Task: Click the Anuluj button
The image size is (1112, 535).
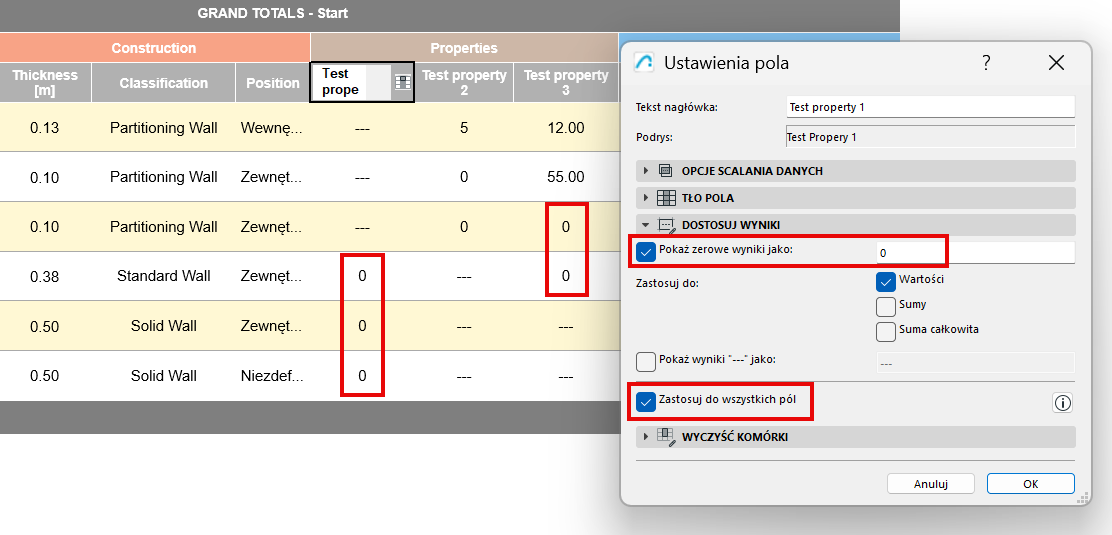Action: tap(930, 484)
